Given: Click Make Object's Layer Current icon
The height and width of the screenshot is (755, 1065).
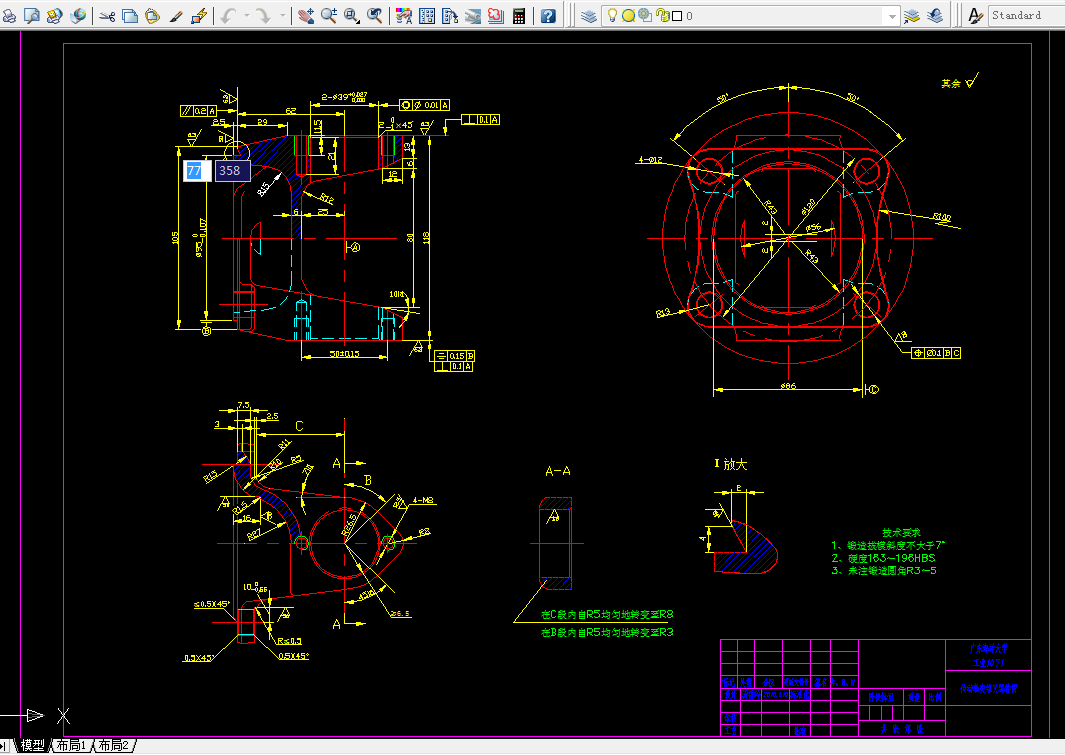Looking at the screenshot, I should pos(911,16).
